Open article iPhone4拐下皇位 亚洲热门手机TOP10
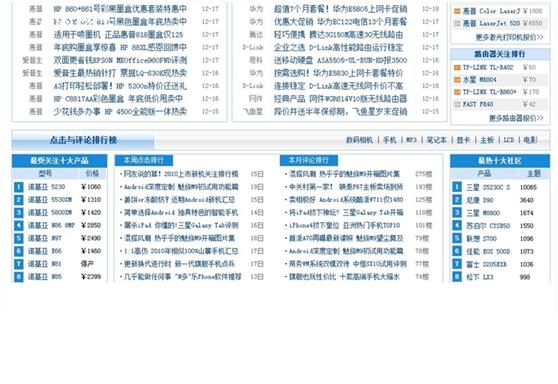 (x=344, y=225)
